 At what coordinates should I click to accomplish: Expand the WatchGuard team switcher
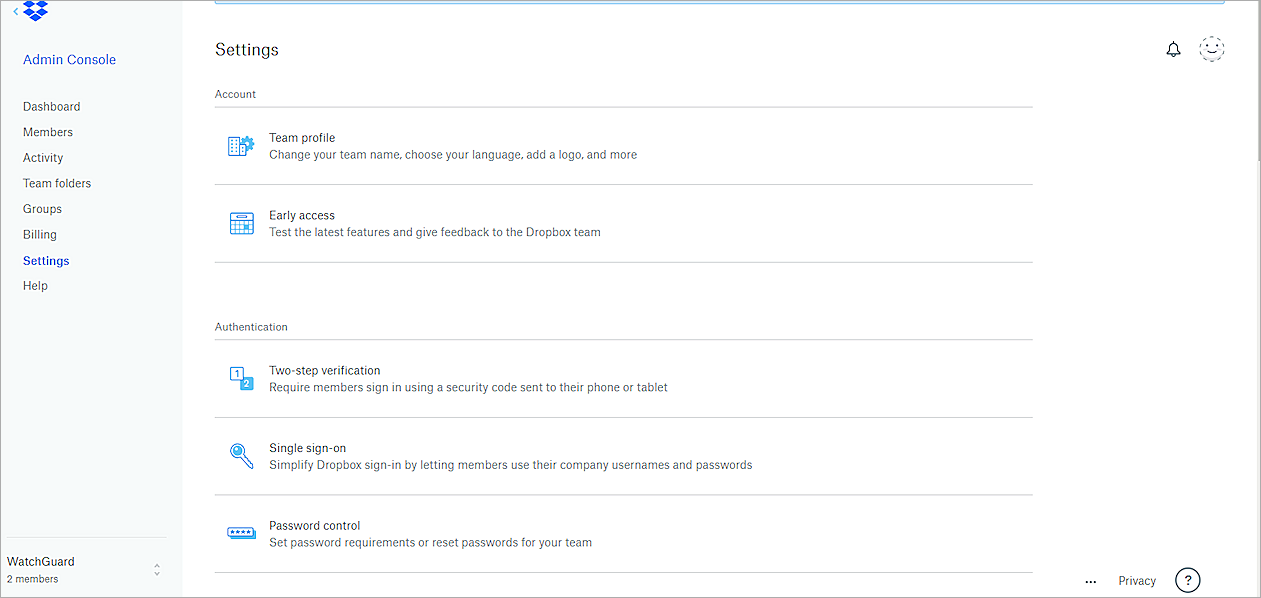(x=157, y=569)
